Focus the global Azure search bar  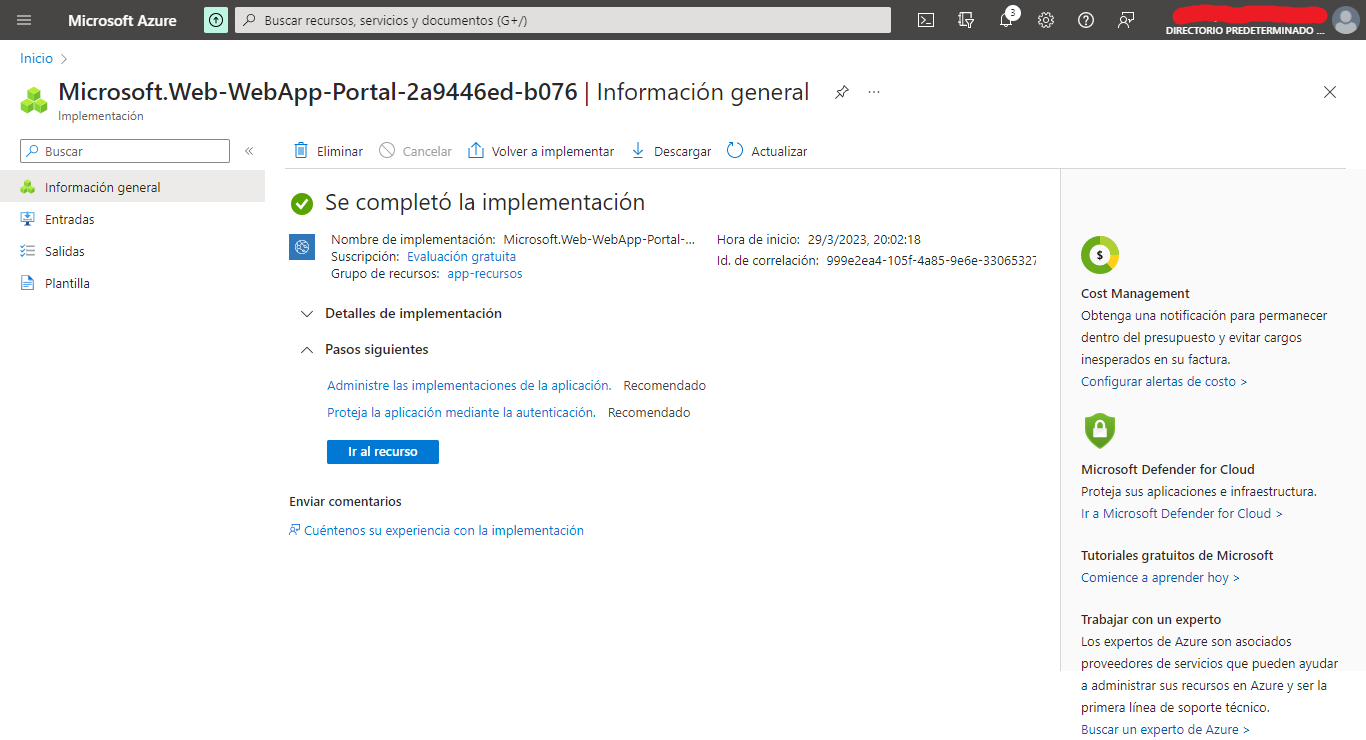pyautogui.click(x=563, y=20)
